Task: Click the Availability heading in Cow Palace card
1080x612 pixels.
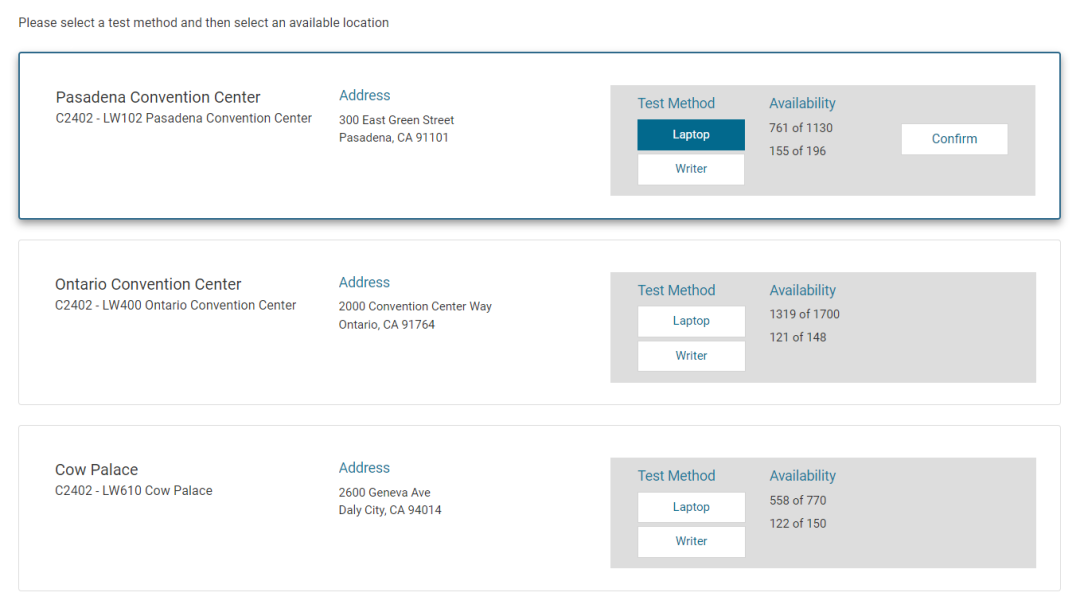Action: tap(802, 476)
